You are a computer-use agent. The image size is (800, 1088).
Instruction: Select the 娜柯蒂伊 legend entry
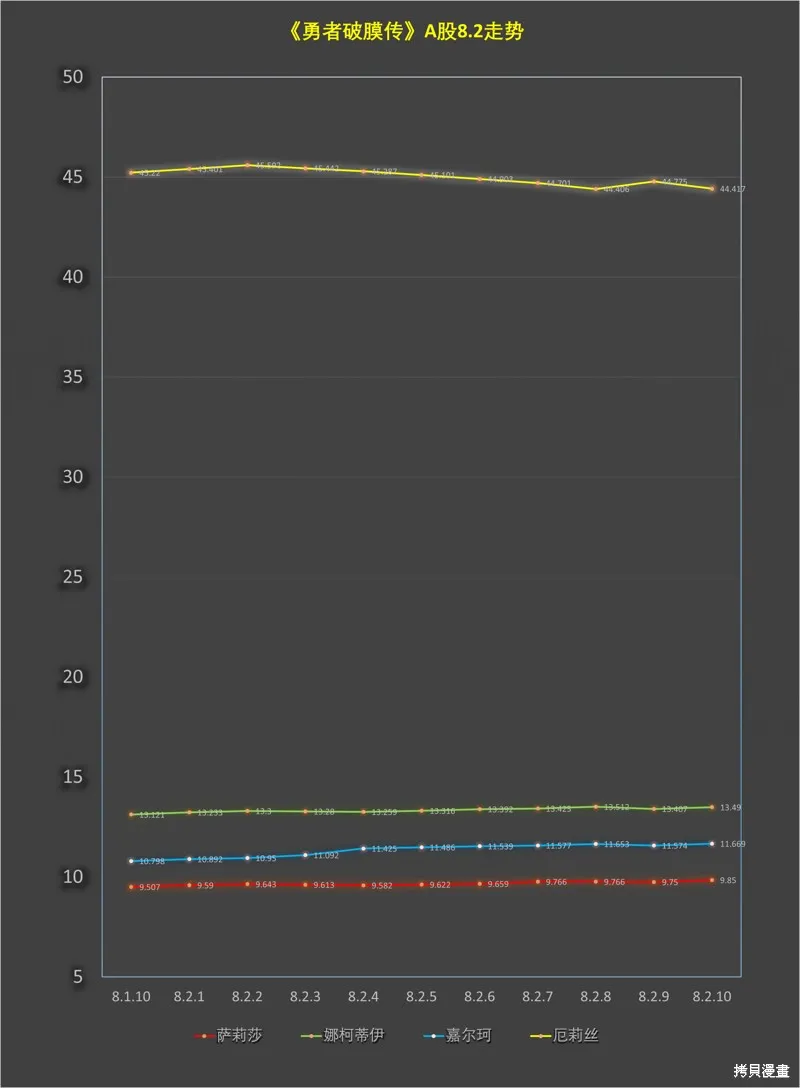tap(342, 1036)
